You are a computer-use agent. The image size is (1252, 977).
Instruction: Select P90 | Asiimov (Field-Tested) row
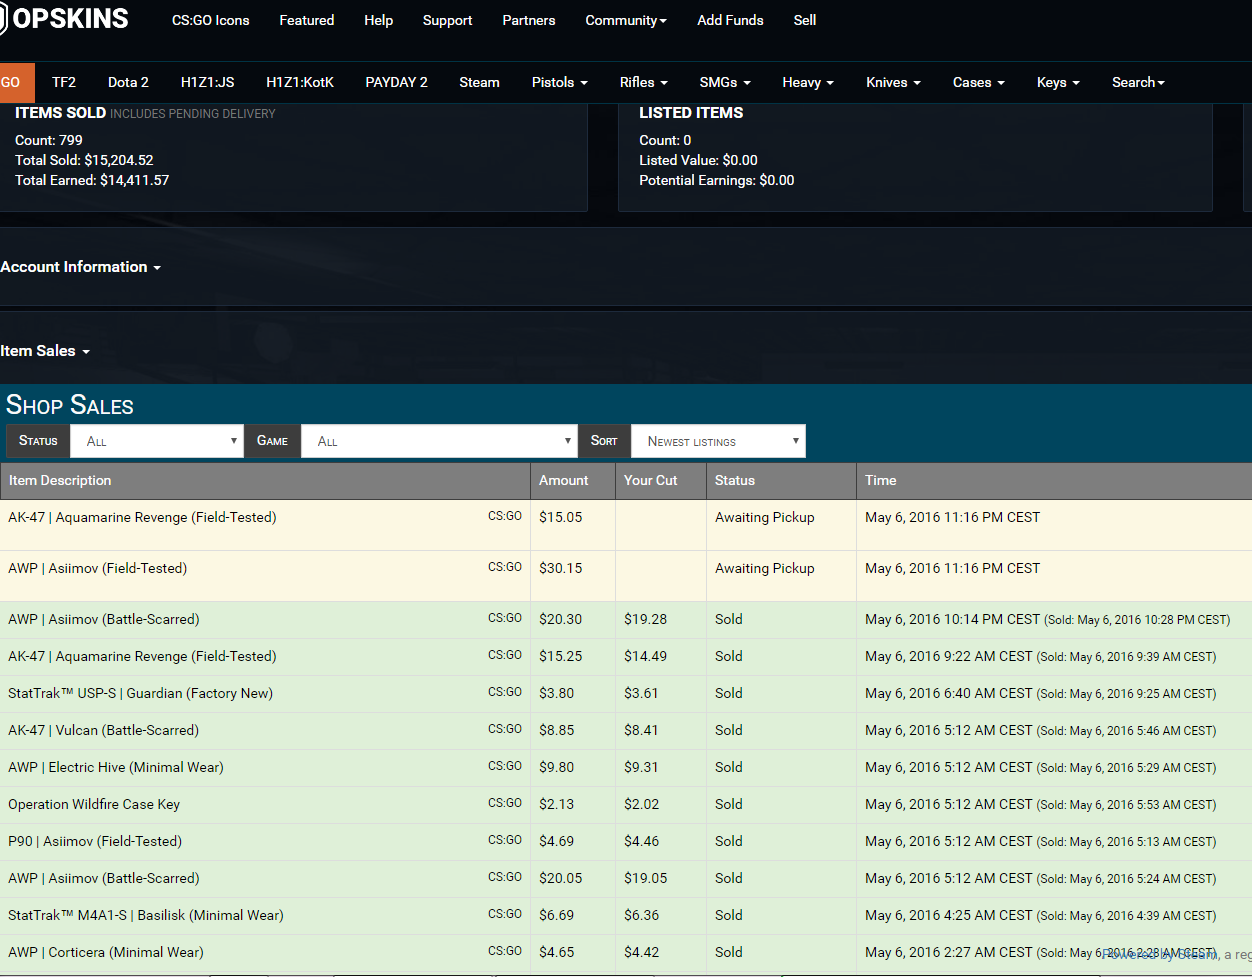(626, 842)
